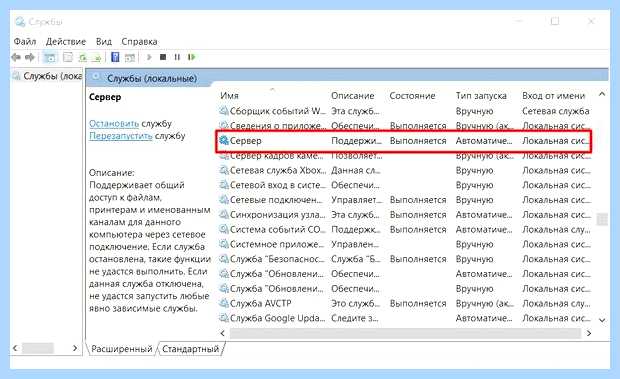Viewport: 620px width, 379px height.
Task: Click gear icon of Синхронизация узла... row
Action: [x=224, y=215]
